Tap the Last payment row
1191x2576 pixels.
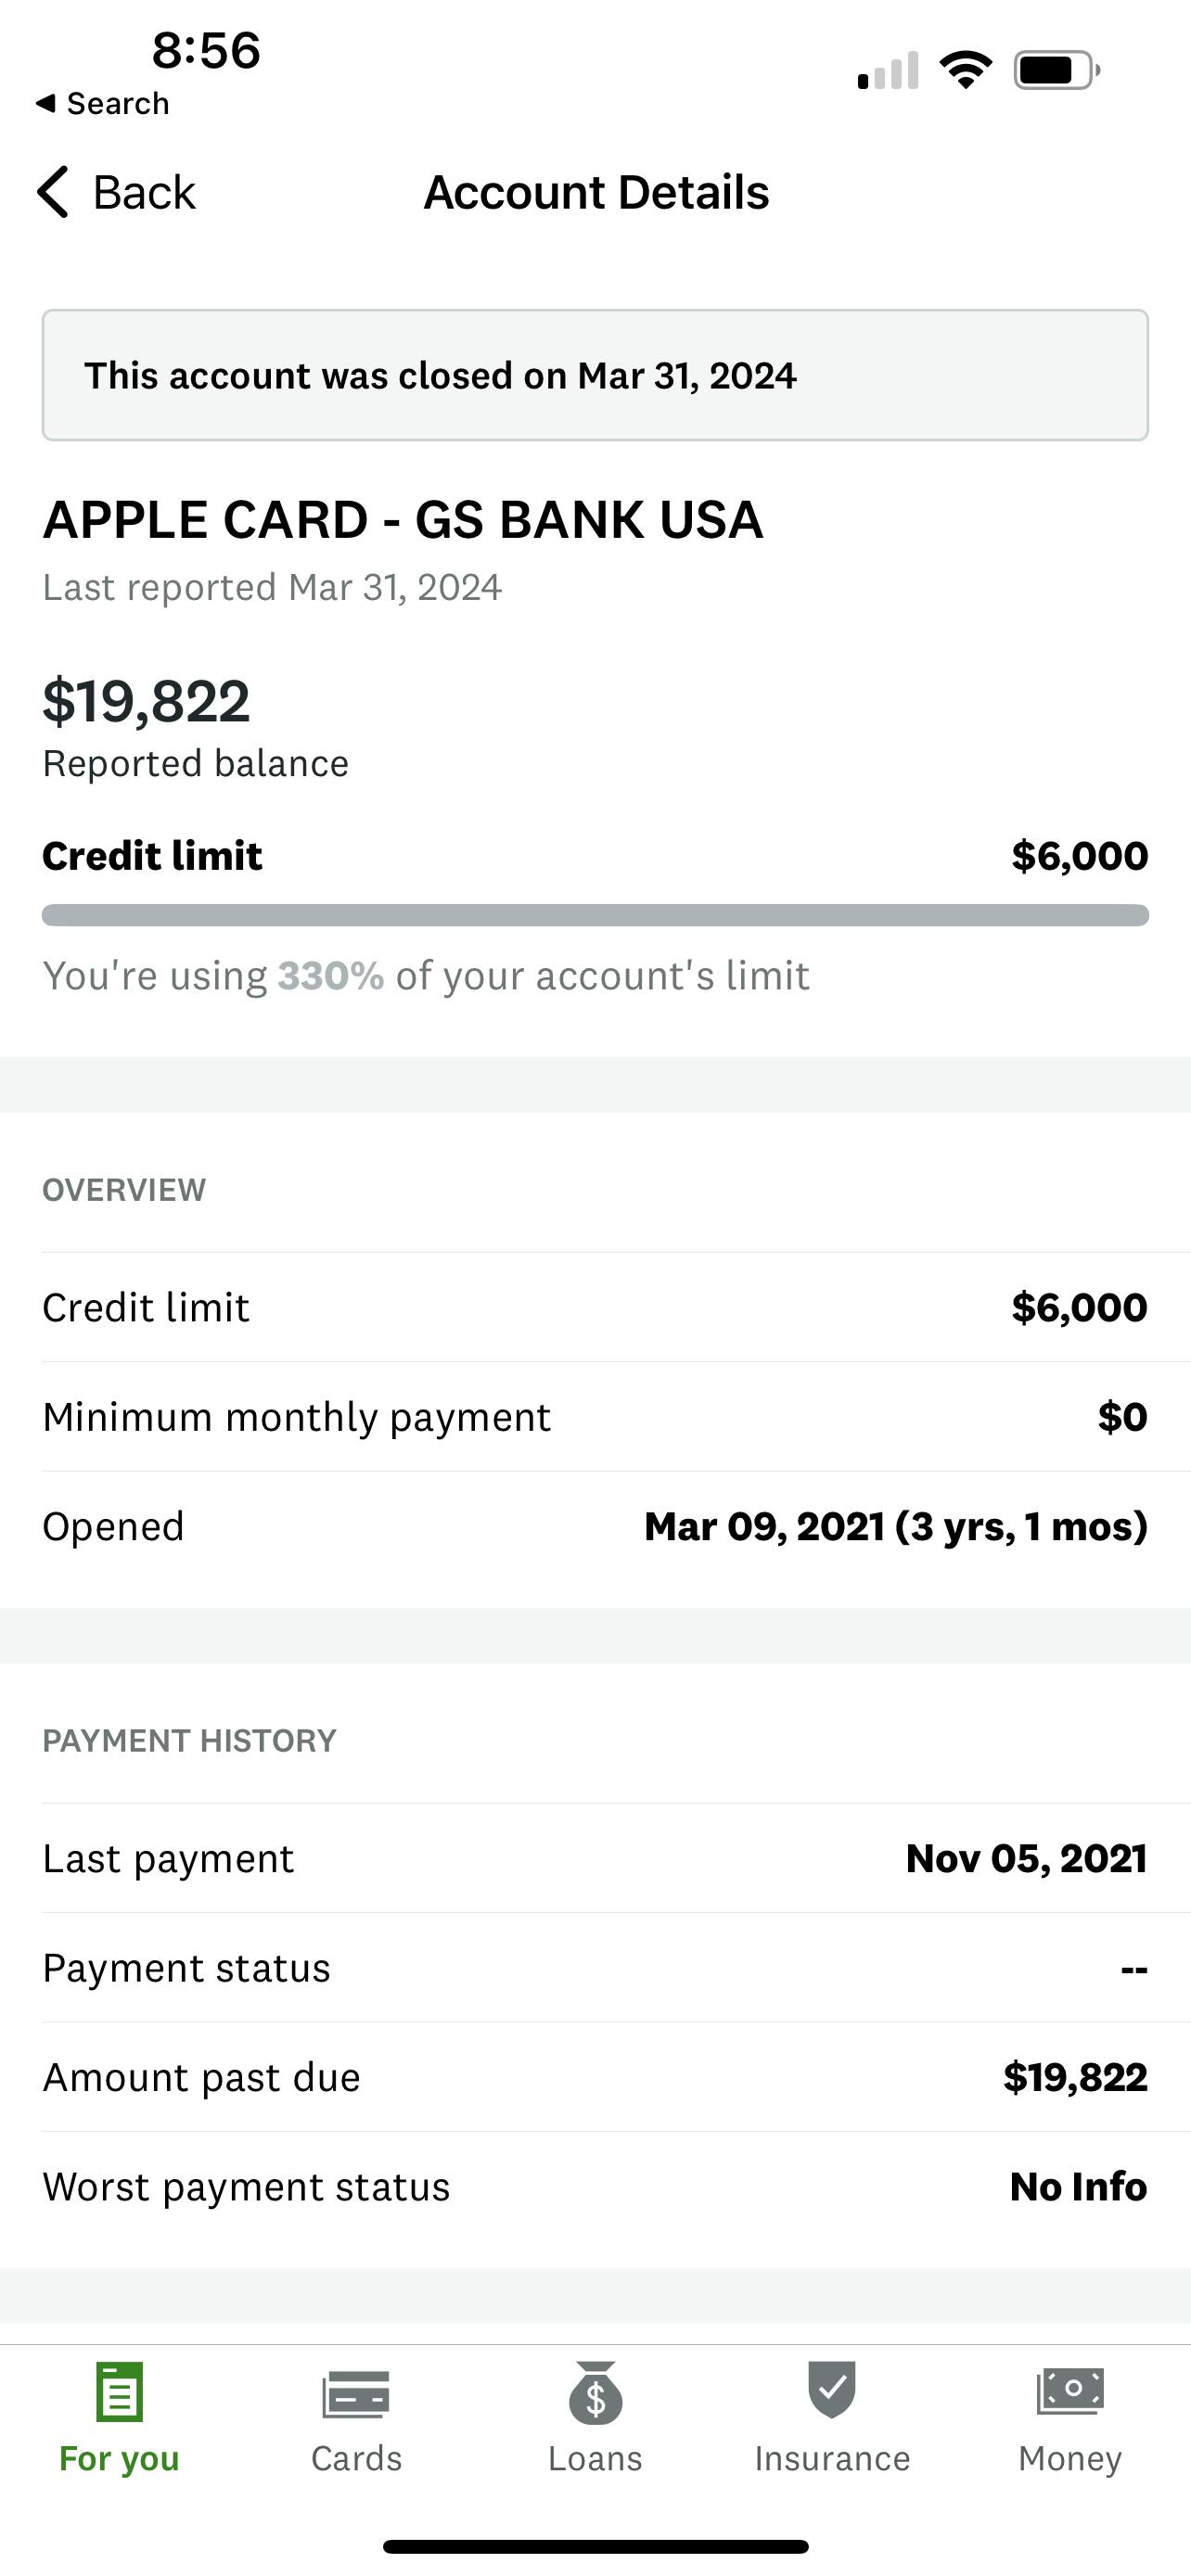(x=595, y=1859)
